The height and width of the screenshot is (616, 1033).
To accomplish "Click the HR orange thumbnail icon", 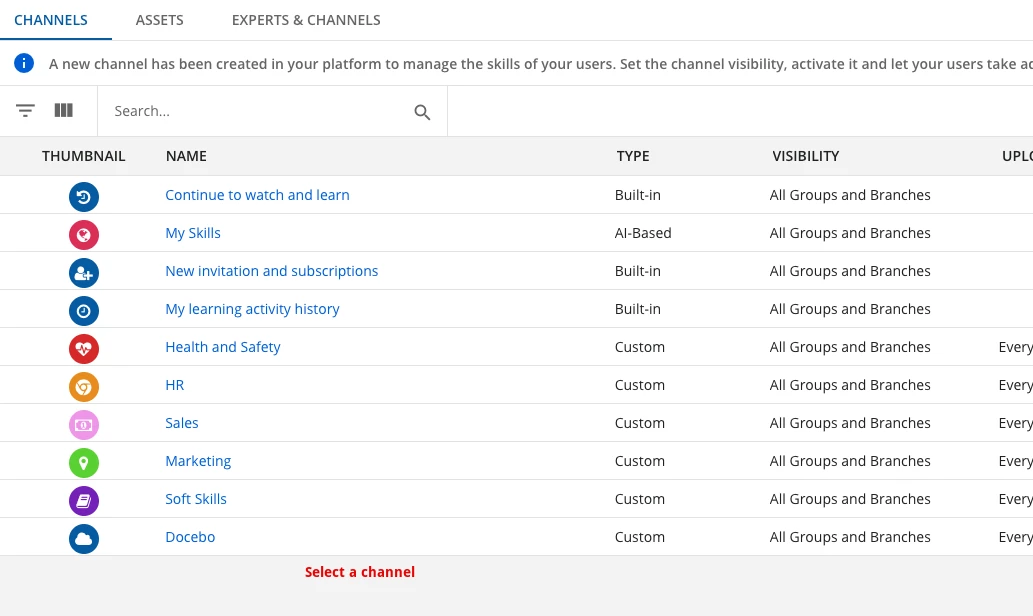I will (84, 387).
